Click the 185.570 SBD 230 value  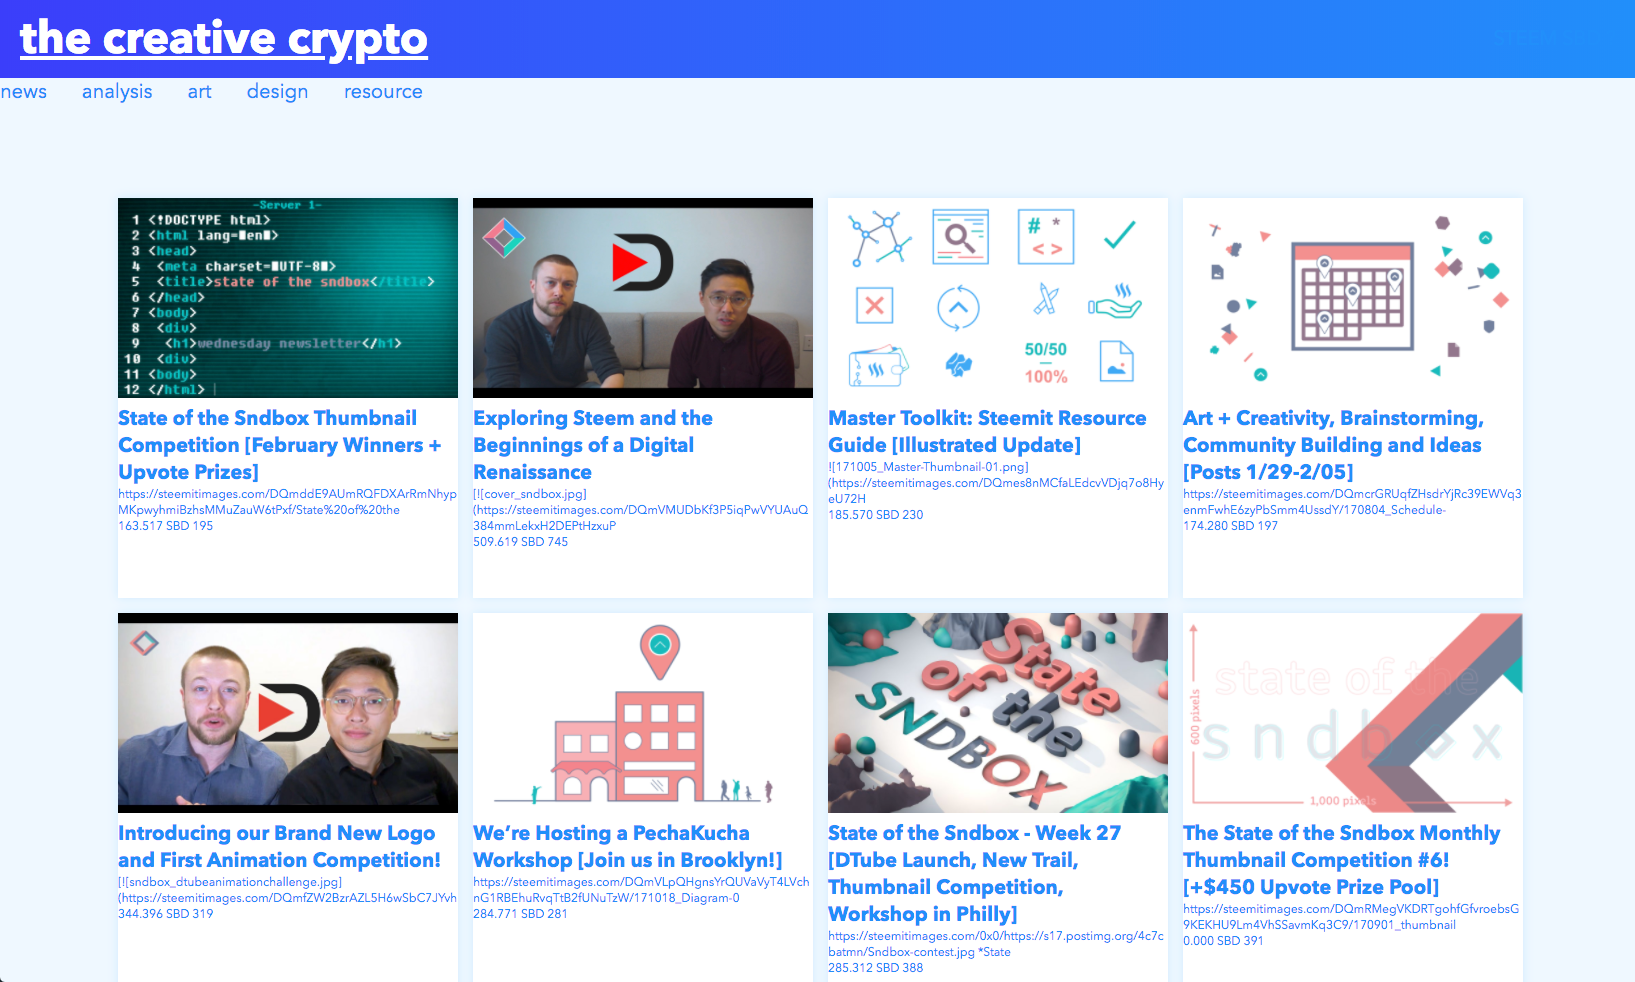[876, 515]
